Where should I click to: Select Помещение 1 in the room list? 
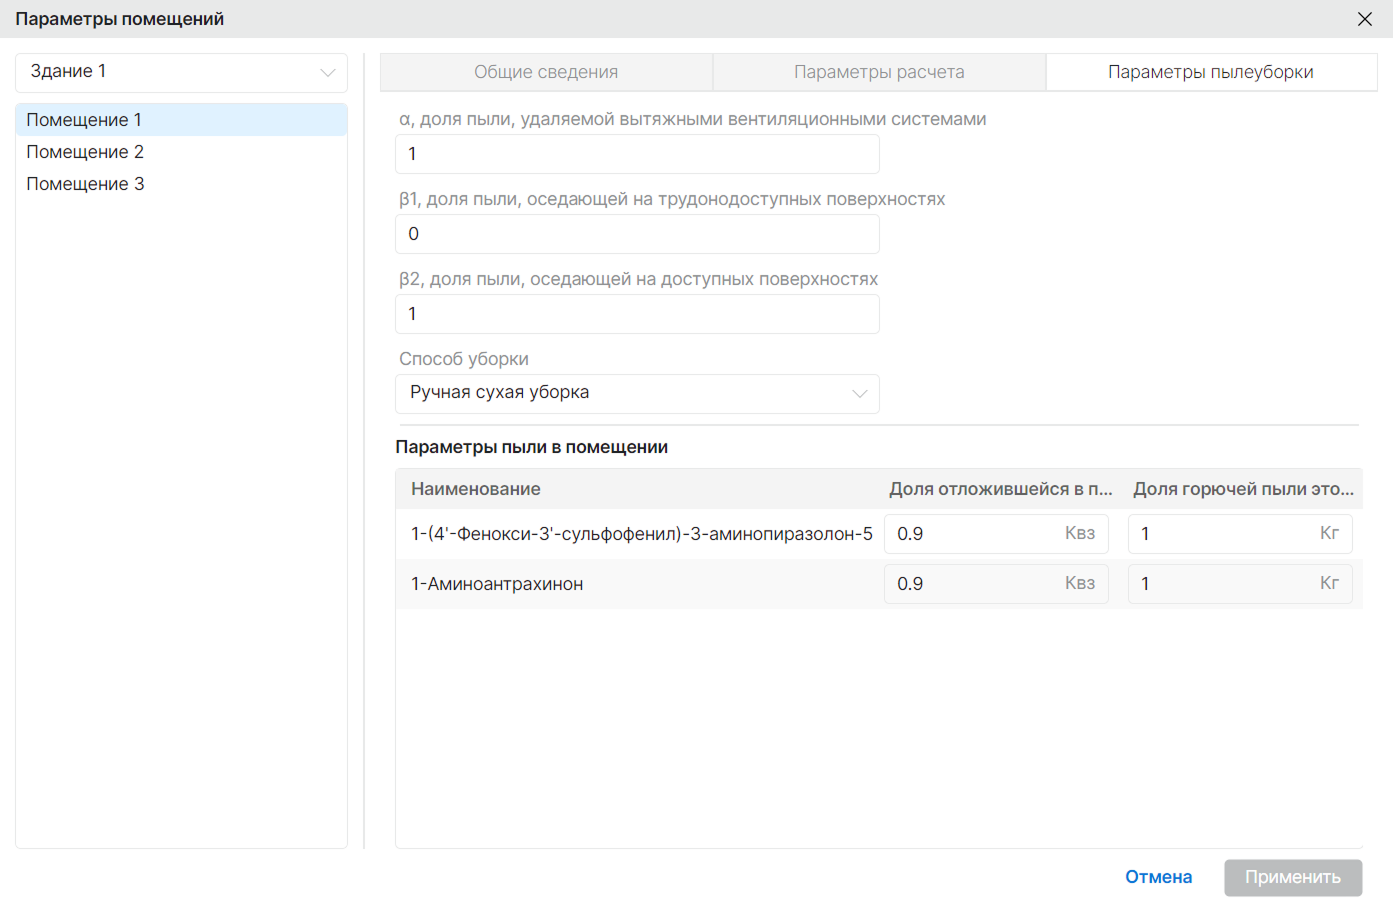pyautogui.click(x=181, y=120)
